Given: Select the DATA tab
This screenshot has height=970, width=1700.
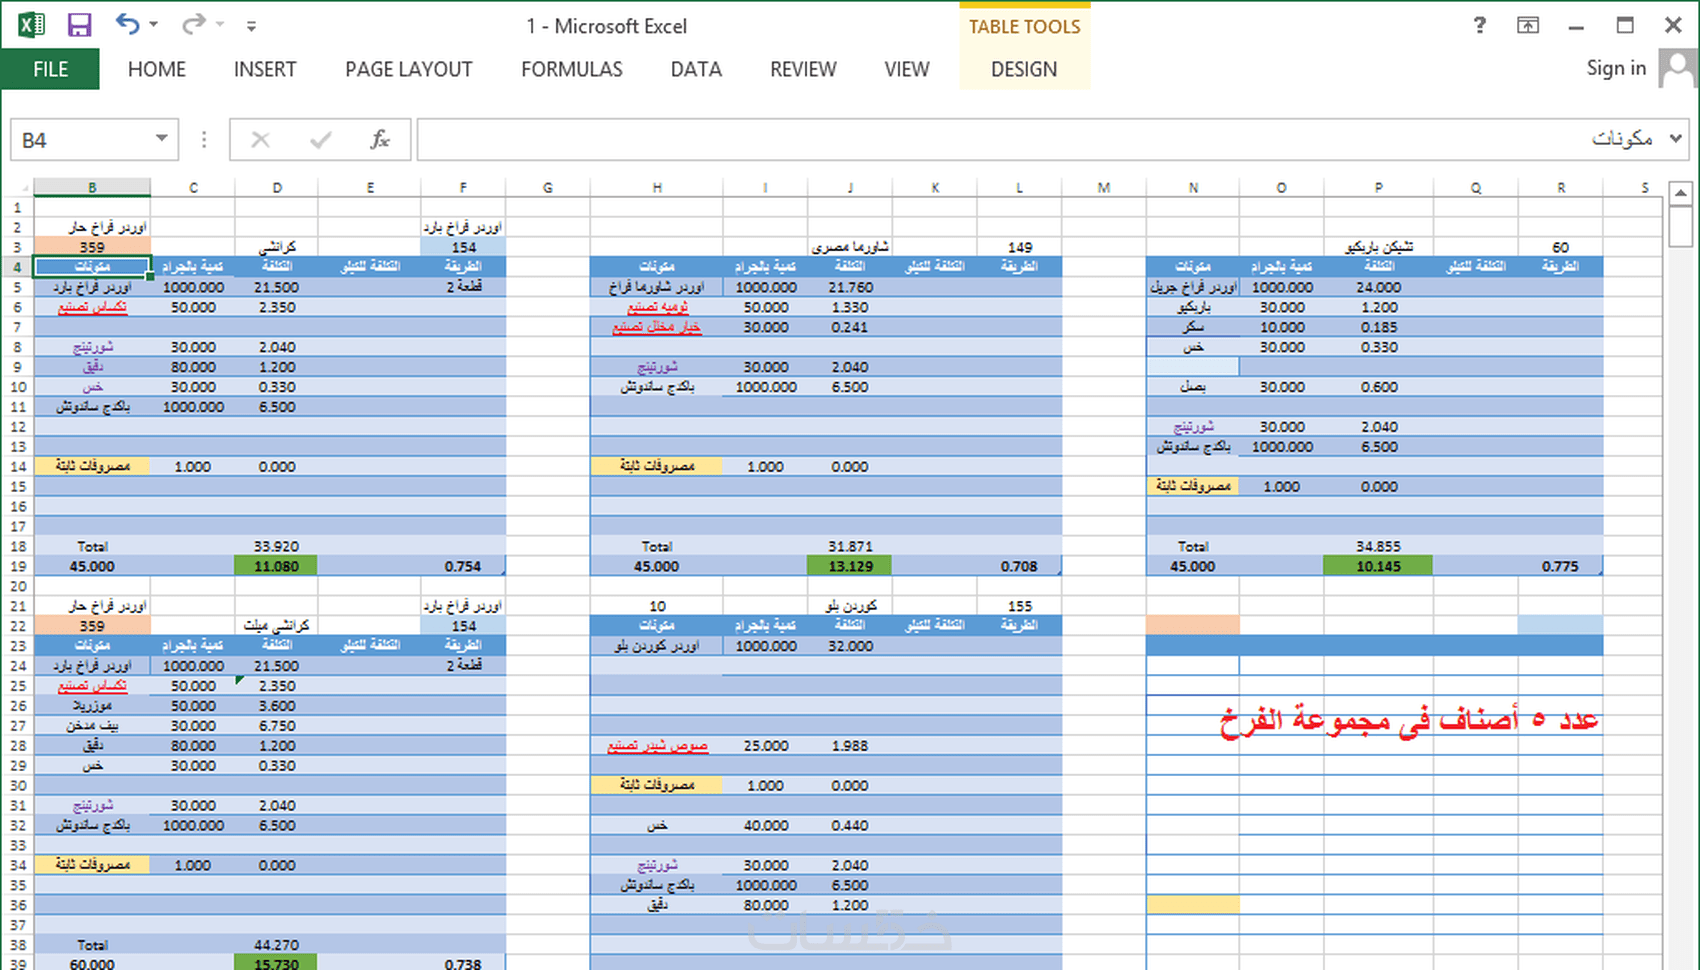Looking at the screenshot, I should [x=696, y=69].
